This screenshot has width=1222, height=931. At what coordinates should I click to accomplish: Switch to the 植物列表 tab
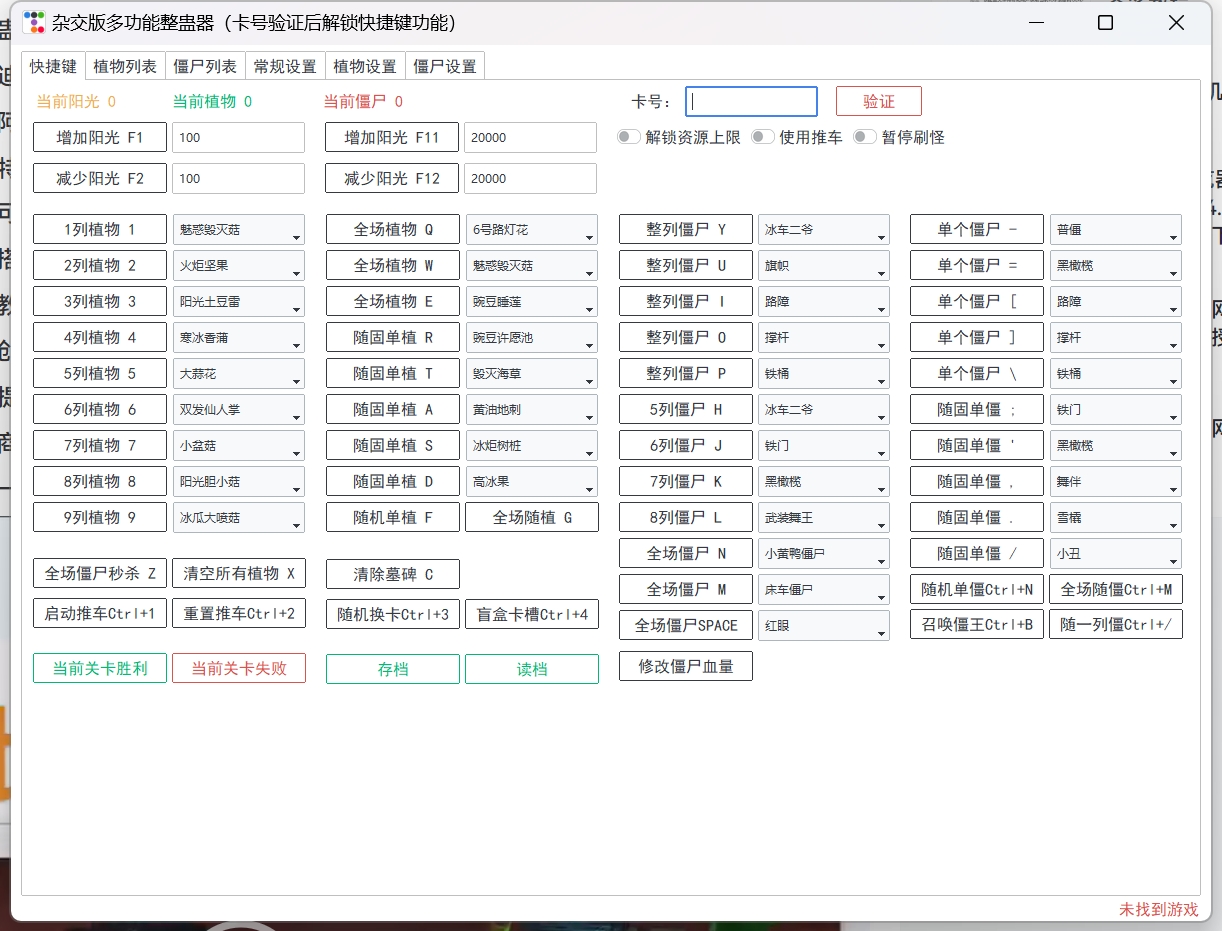(x=124, y=66)
